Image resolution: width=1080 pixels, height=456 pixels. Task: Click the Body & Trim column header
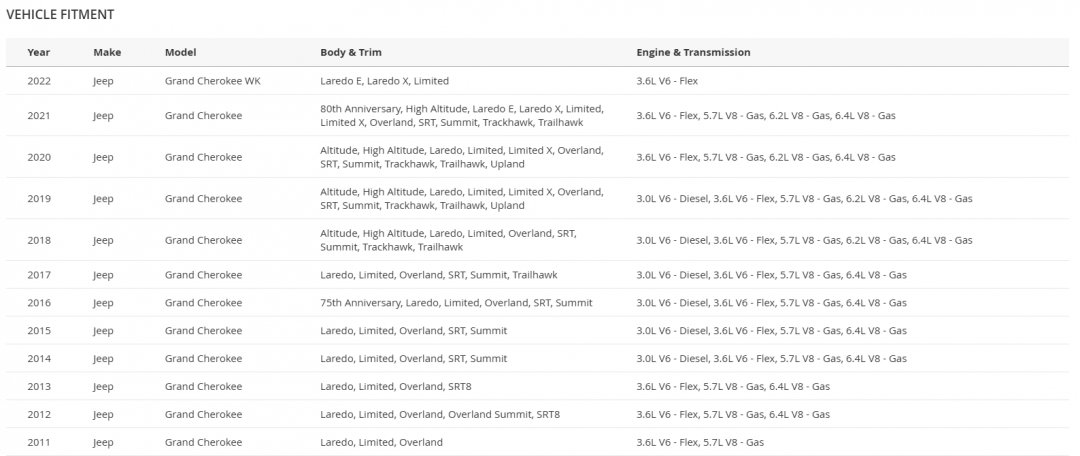tap(350, 52)
